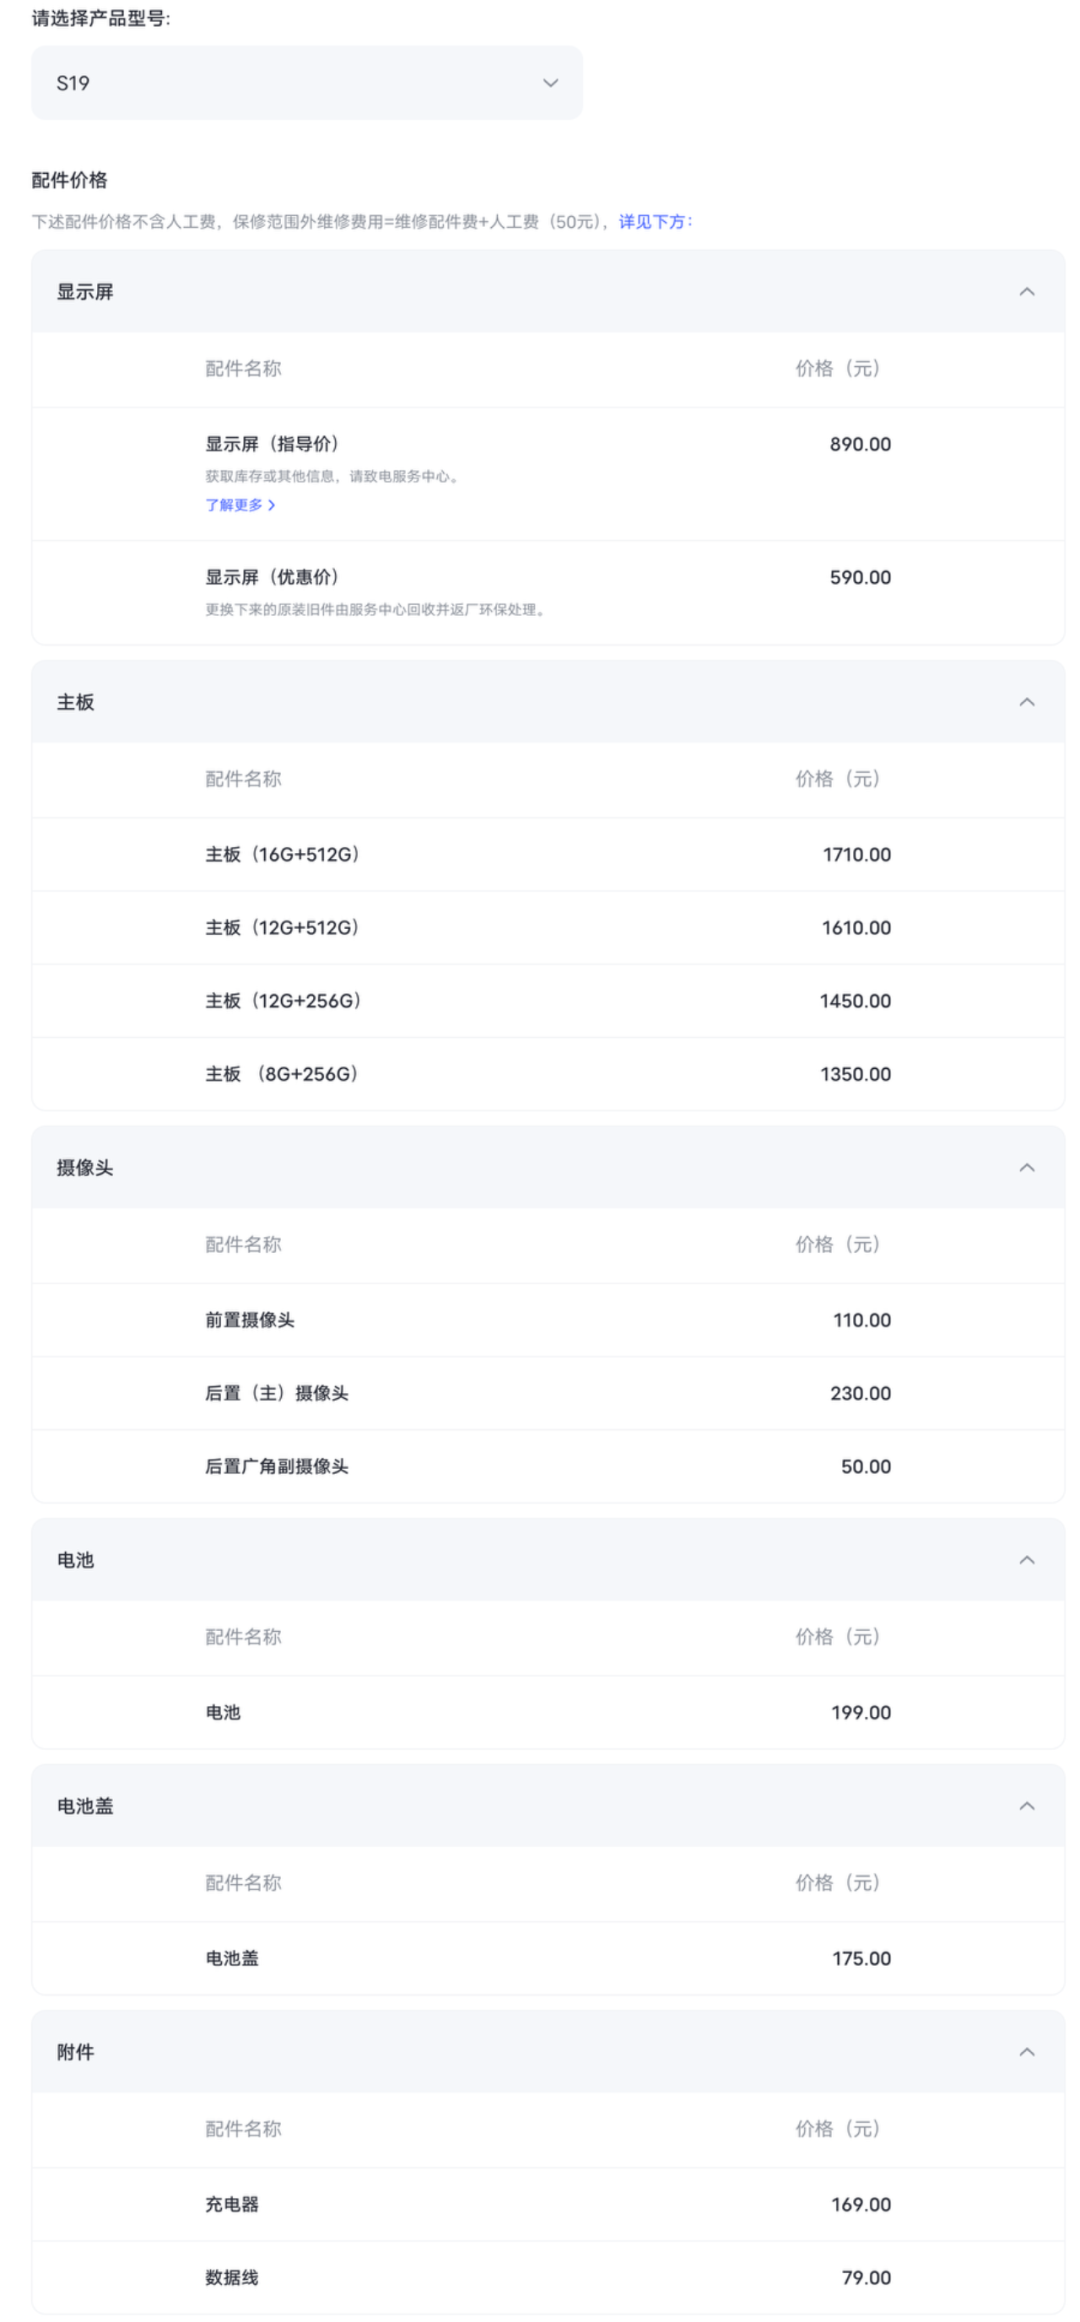This screenshot has width=1080, height=2322.
Task: Collapse the 摄像头 section chevron
Action: pyautogui.click(x=1026, y=1168)
